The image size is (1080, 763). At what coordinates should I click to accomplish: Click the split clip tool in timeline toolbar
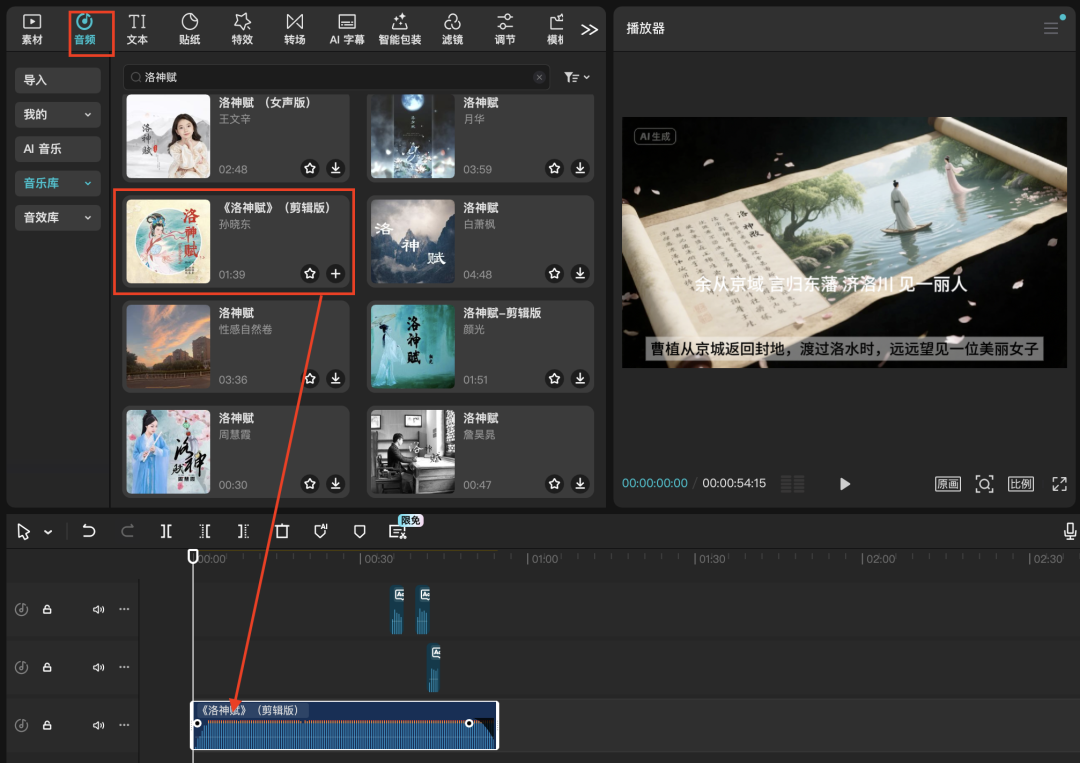pos(166,532)
